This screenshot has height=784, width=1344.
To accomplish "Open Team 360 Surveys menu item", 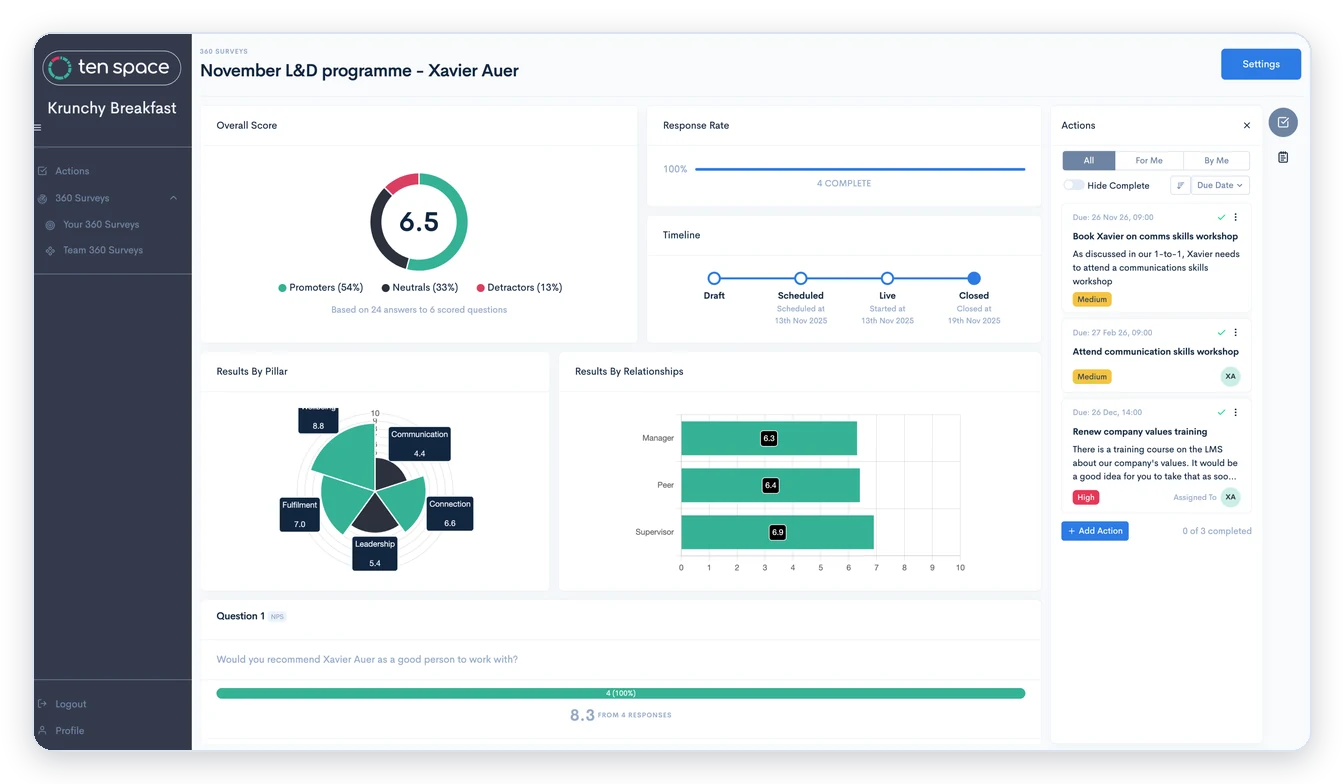I will [103, 250].
